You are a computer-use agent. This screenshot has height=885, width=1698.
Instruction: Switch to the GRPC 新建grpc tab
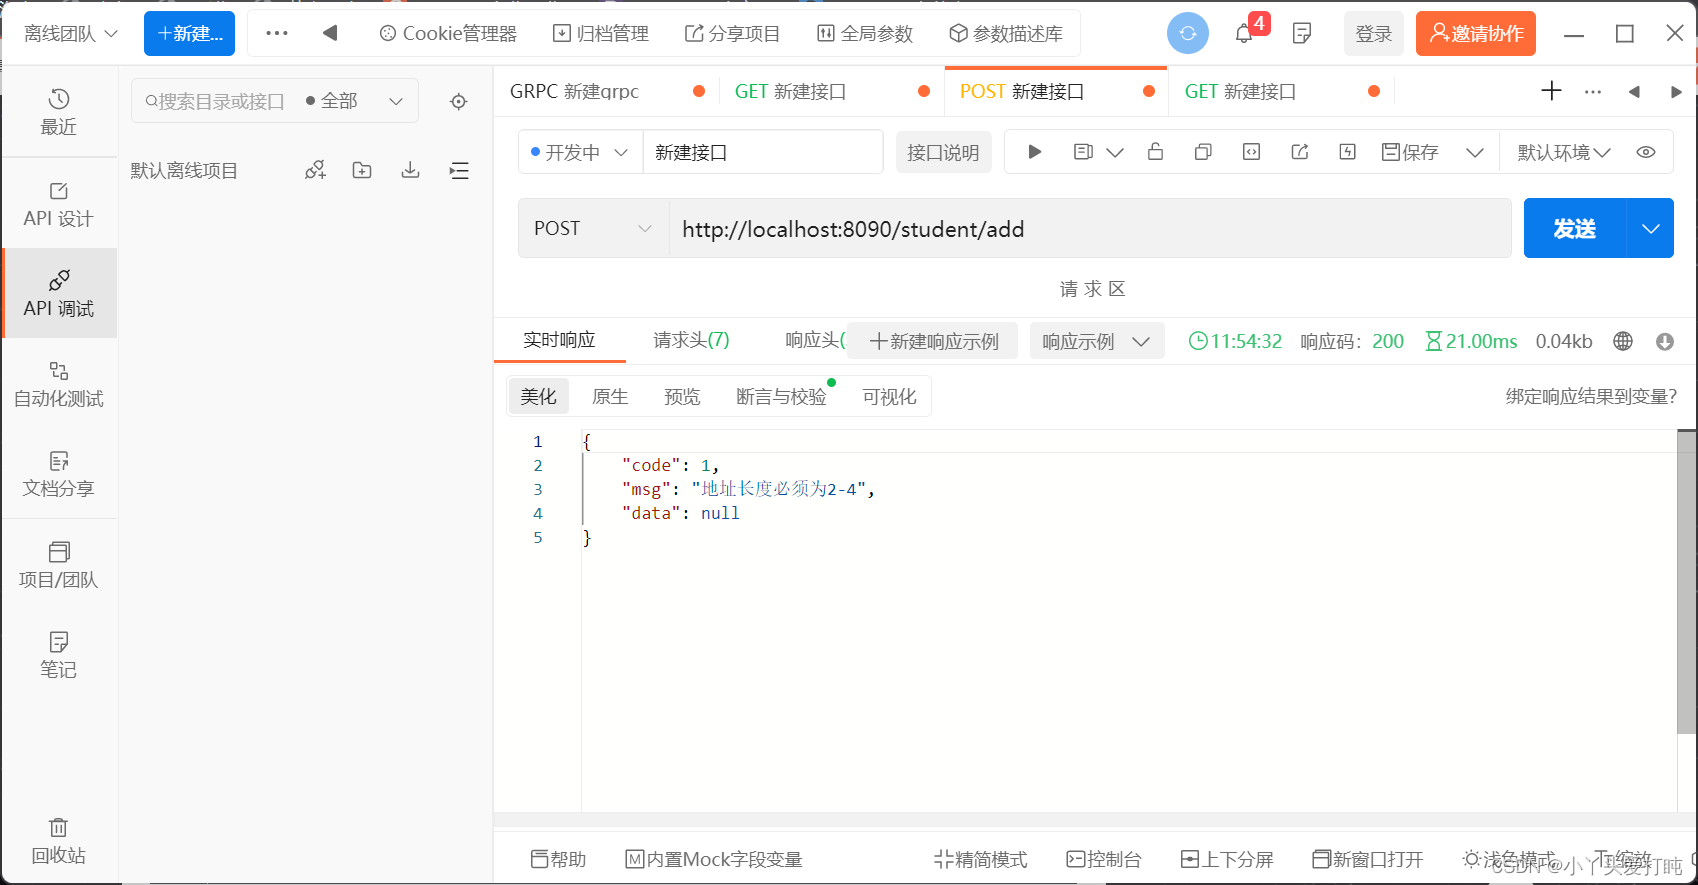pyautogui.click(x=606, y=91)
